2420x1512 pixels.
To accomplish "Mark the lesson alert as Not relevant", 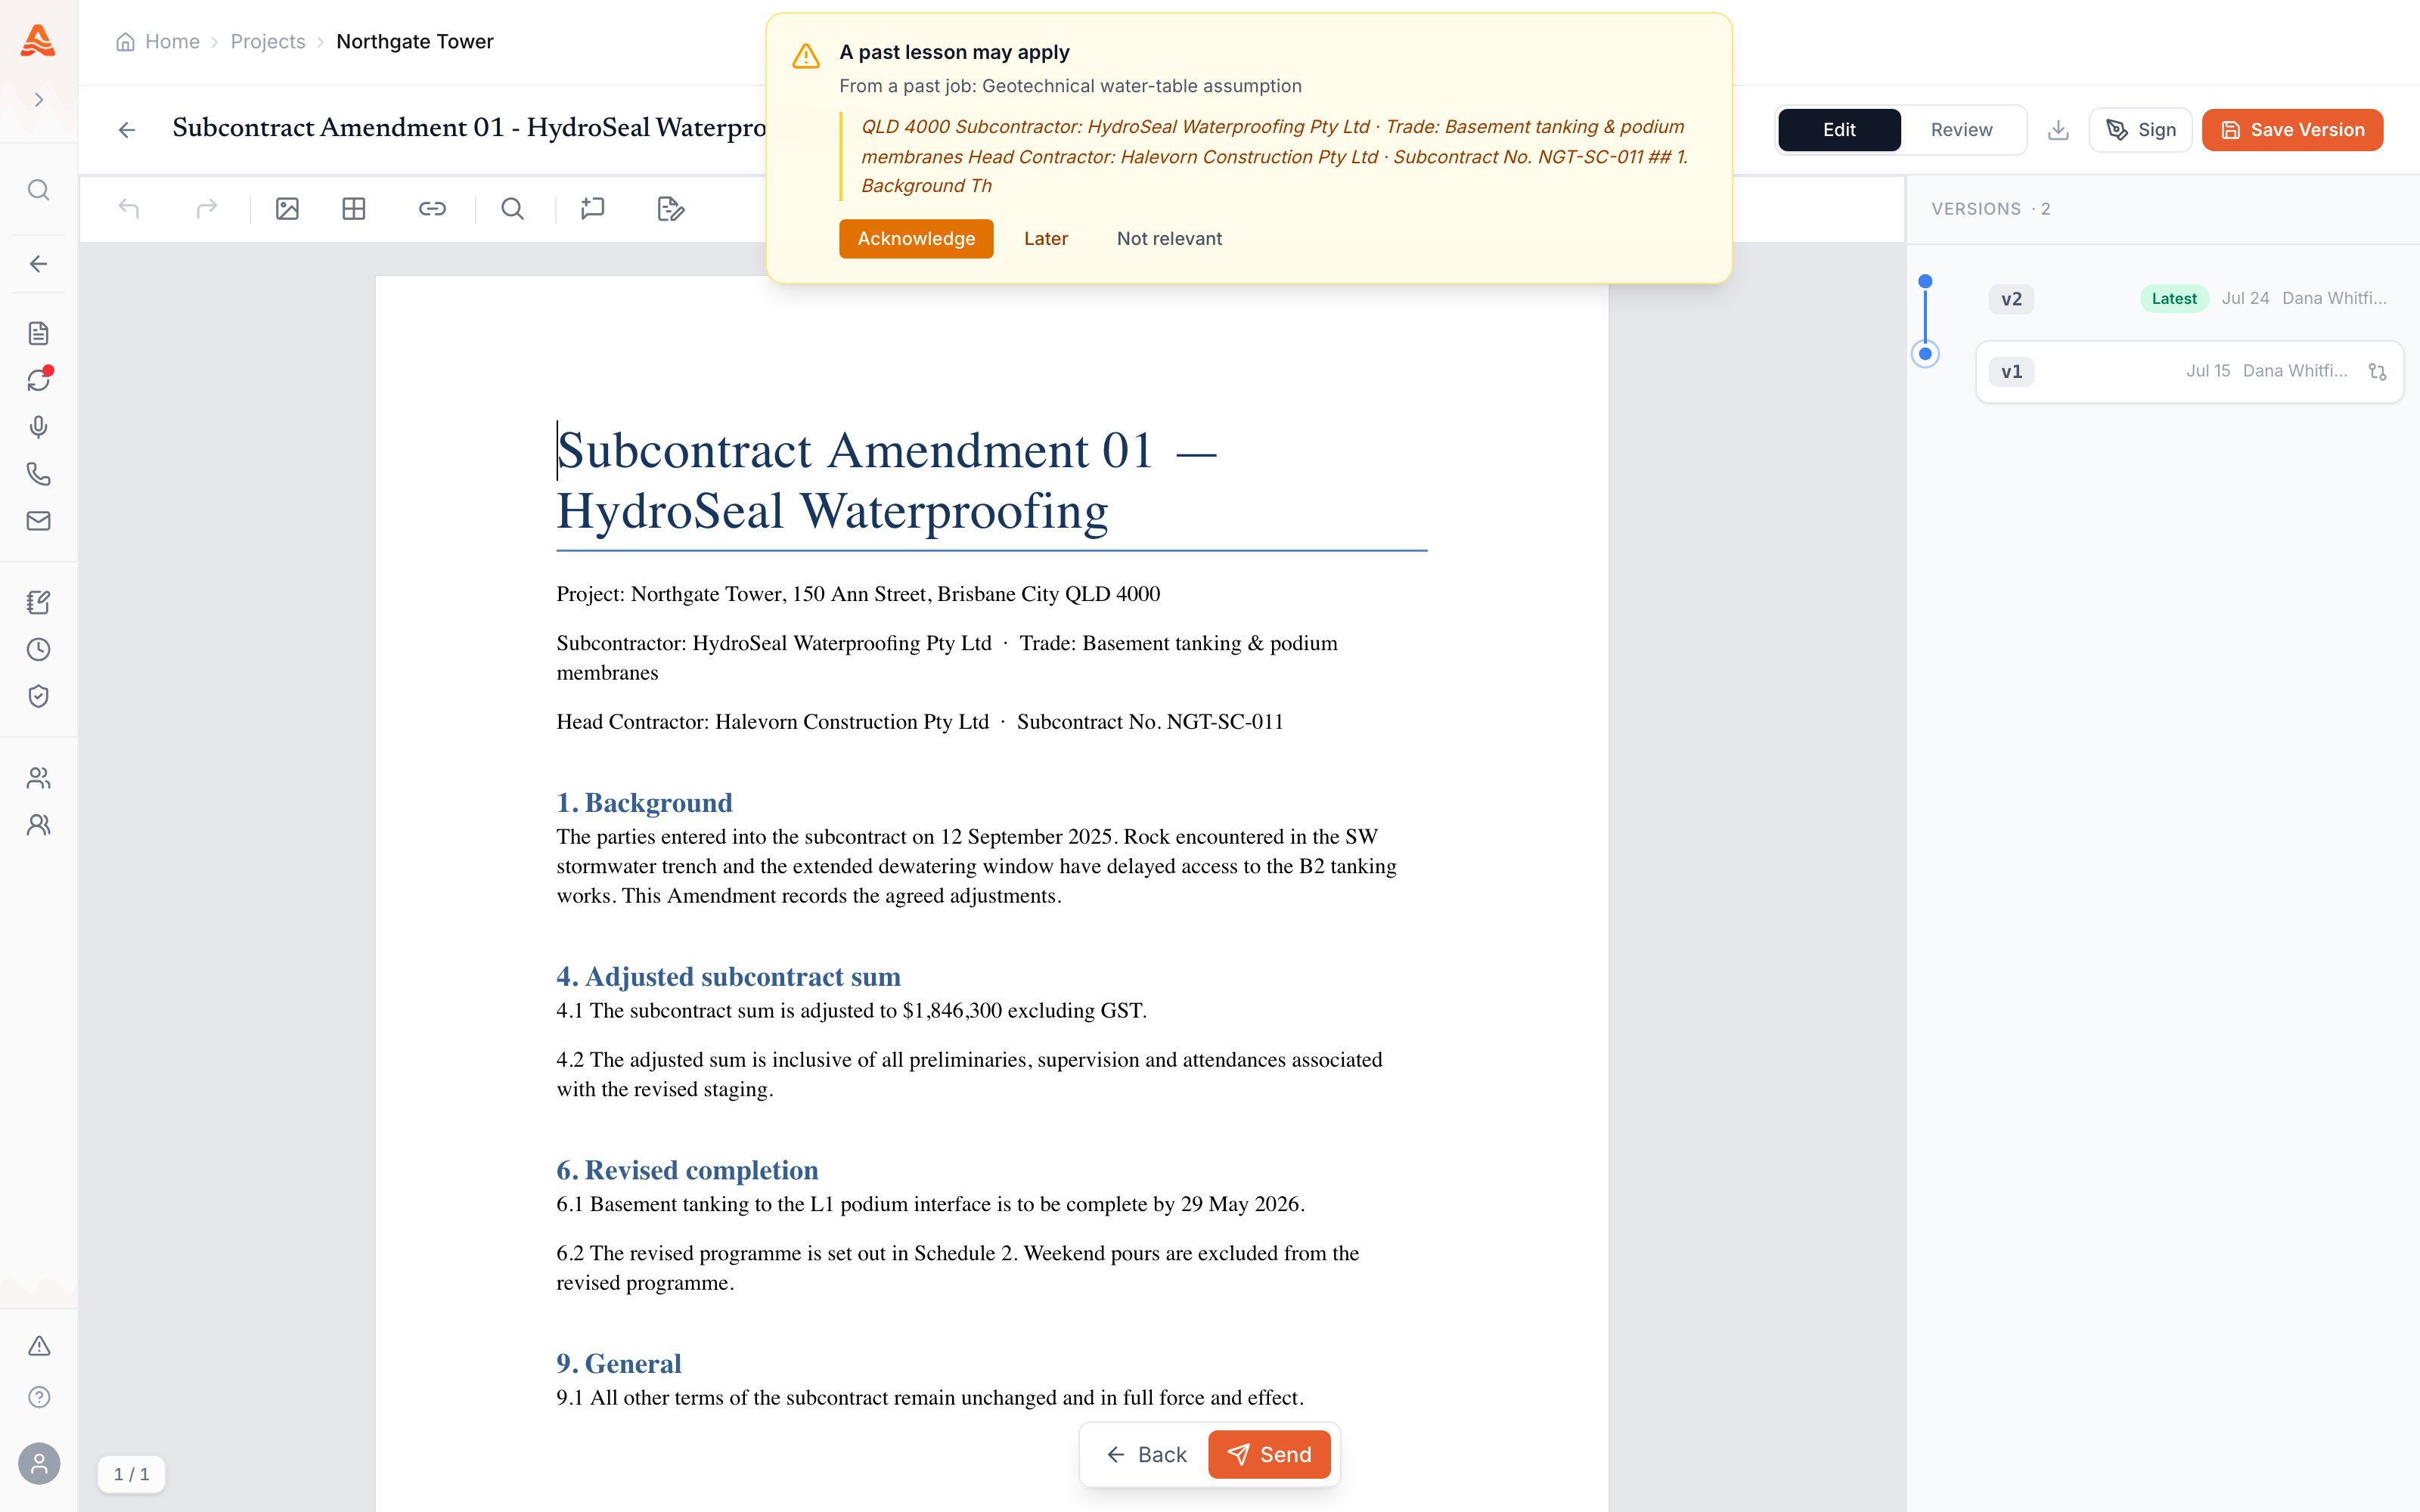I will click(1169, 239).
